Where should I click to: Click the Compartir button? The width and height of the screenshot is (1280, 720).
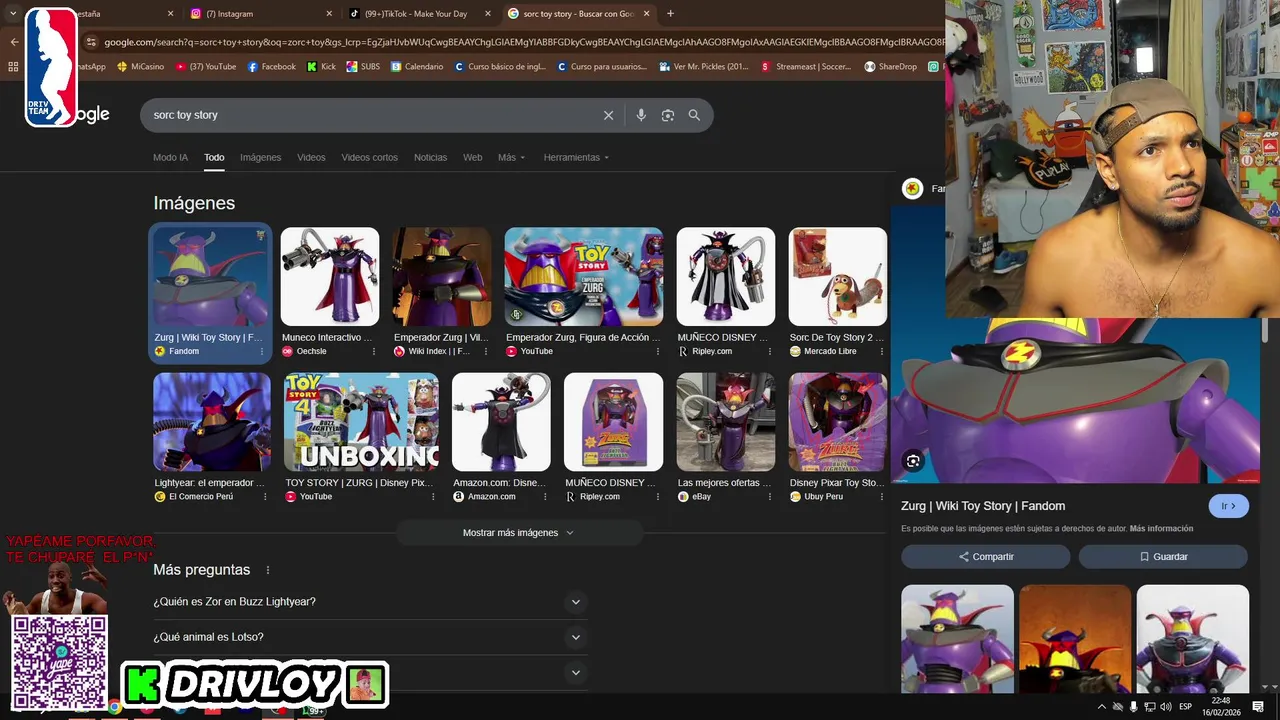(x=985, y=557)
